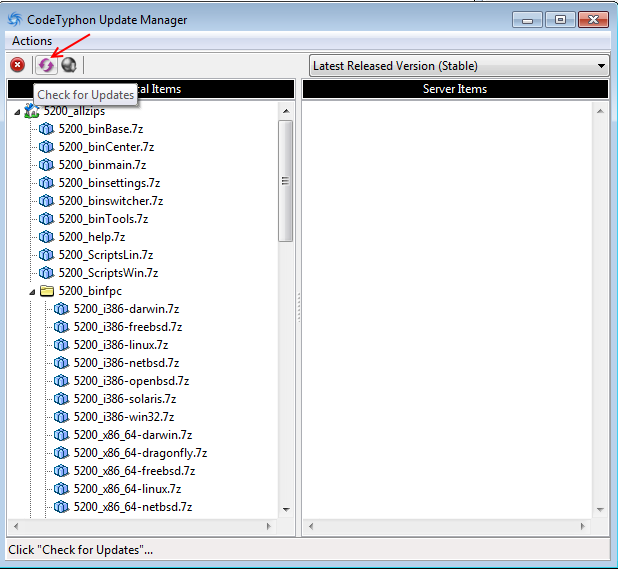Close the CodeTyphon Update Manager window
This screenshot has height=570, width=618.
593,20
